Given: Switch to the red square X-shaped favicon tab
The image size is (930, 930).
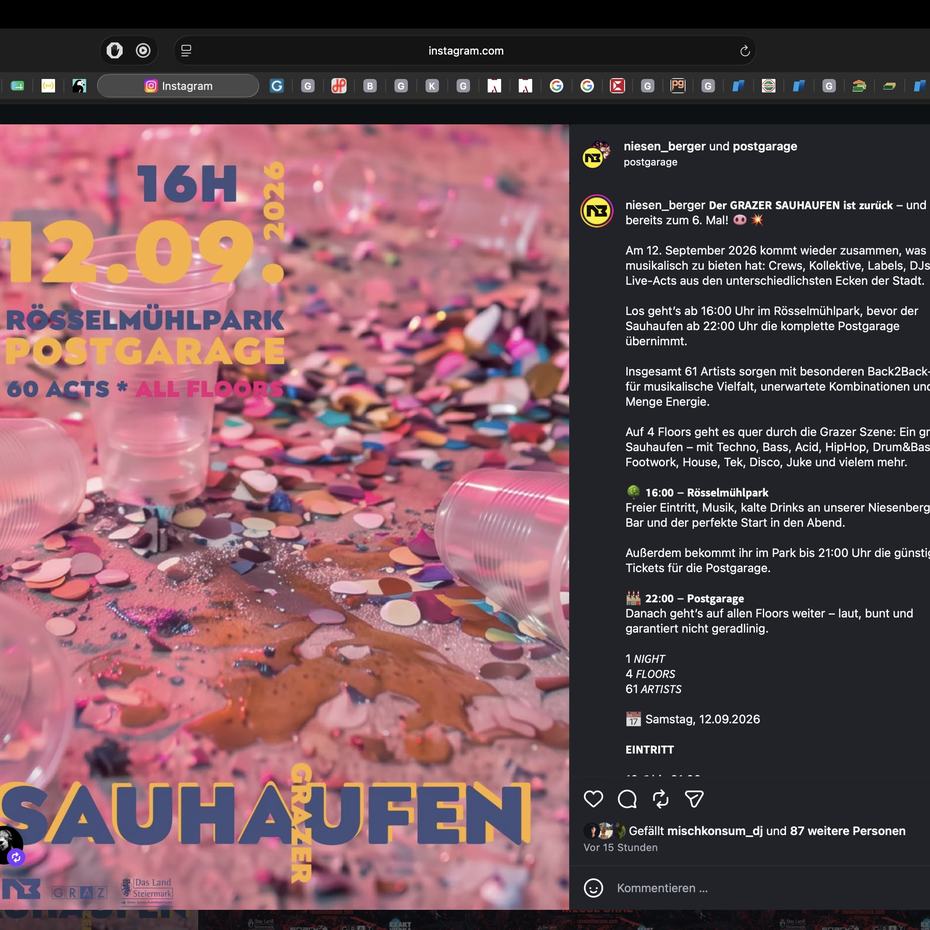Looking at the screenshot, I should click(617, 86).
